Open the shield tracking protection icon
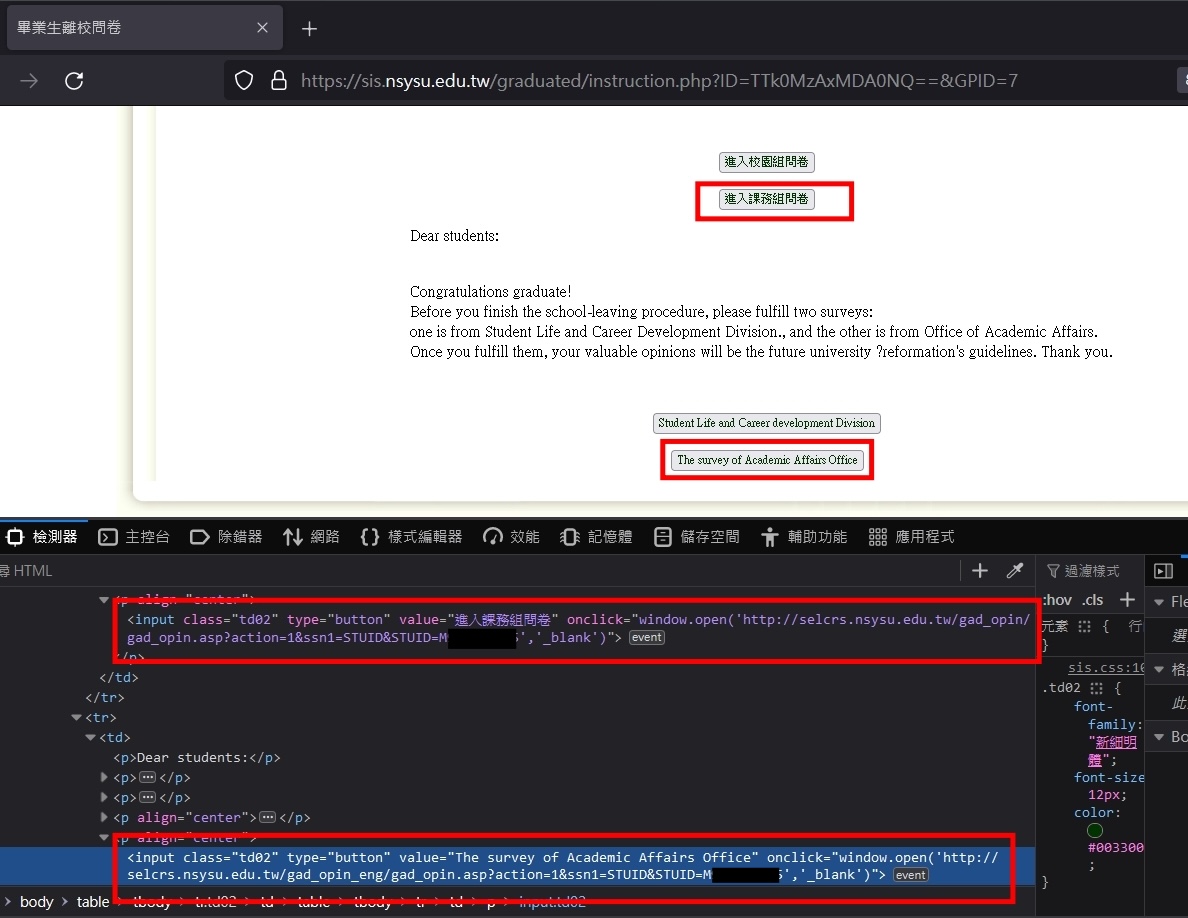The height and width of the screenshot is (918, 1188). click(244, 80)
